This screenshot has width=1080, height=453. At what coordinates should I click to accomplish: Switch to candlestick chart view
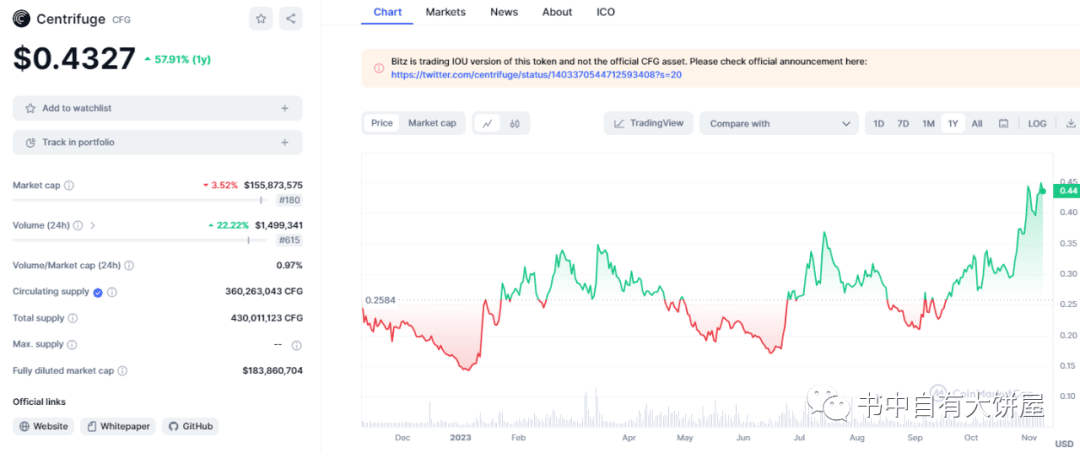point(515,124)
